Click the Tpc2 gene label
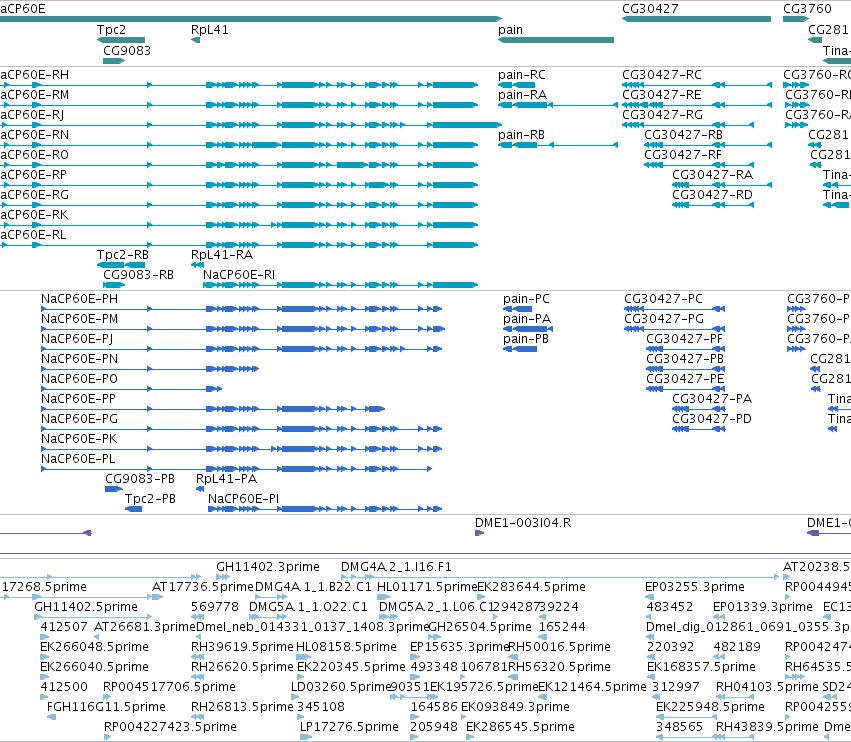Screen dimensions: 851x742 point(111,30)
